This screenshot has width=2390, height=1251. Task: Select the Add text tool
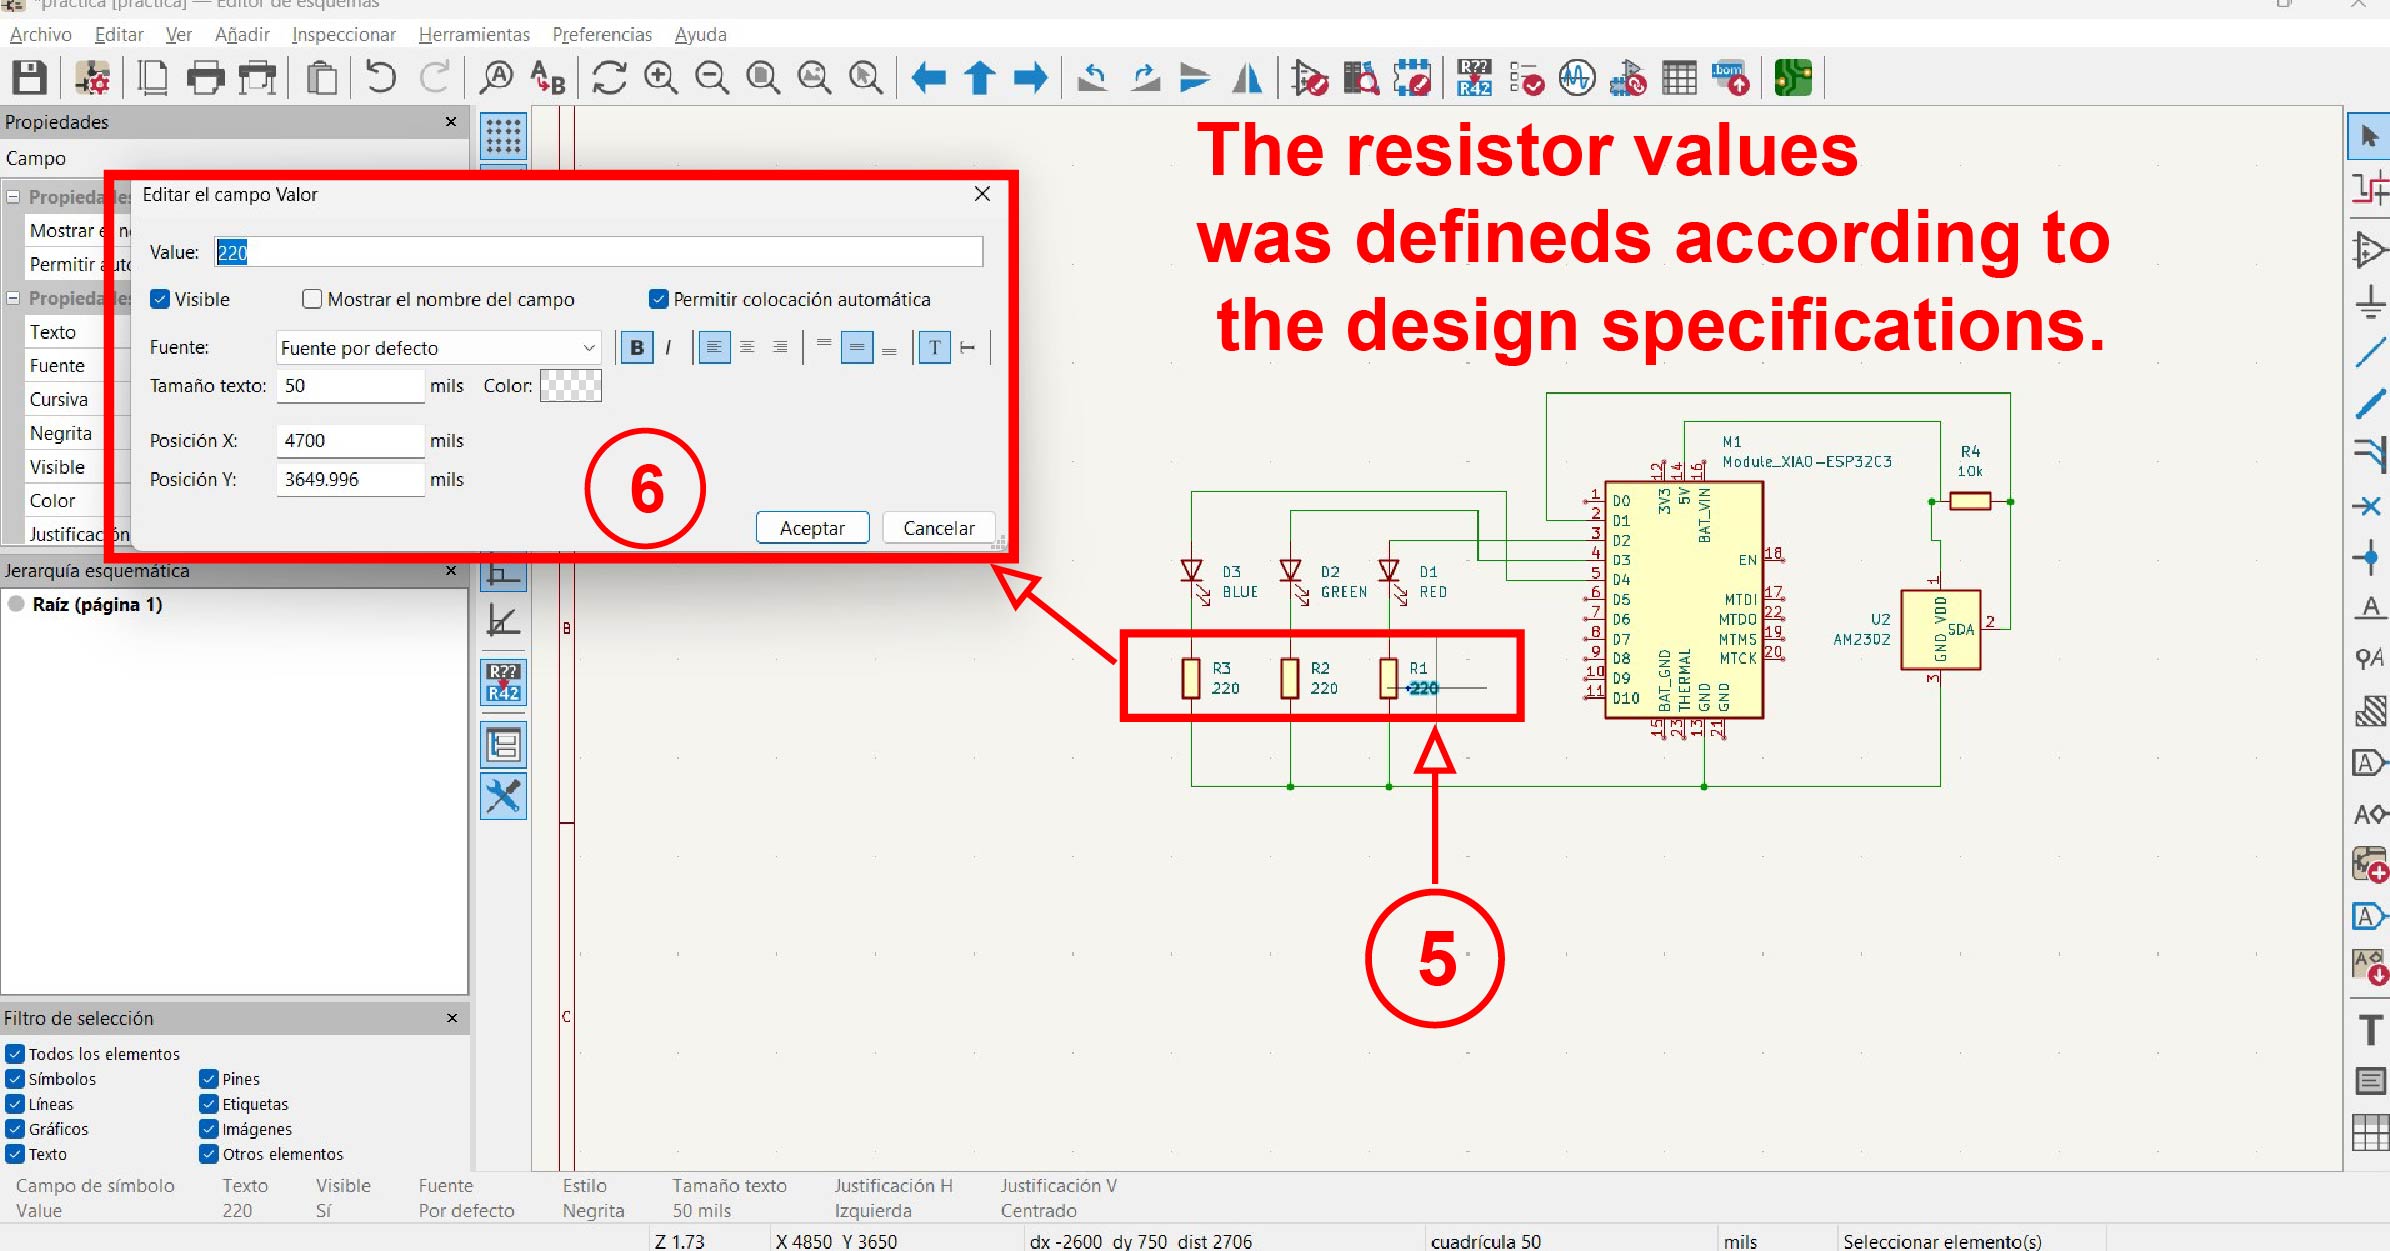click(2370, 1028)
